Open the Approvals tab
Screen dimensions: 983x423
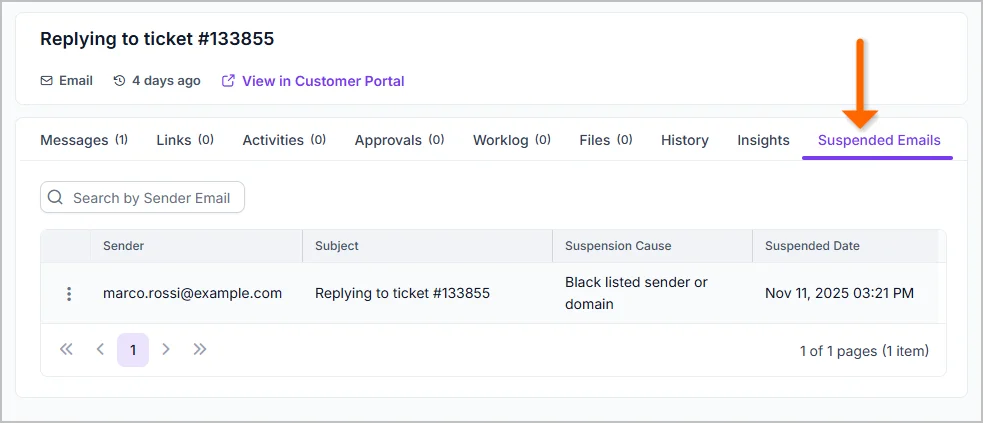coord(399,140)
